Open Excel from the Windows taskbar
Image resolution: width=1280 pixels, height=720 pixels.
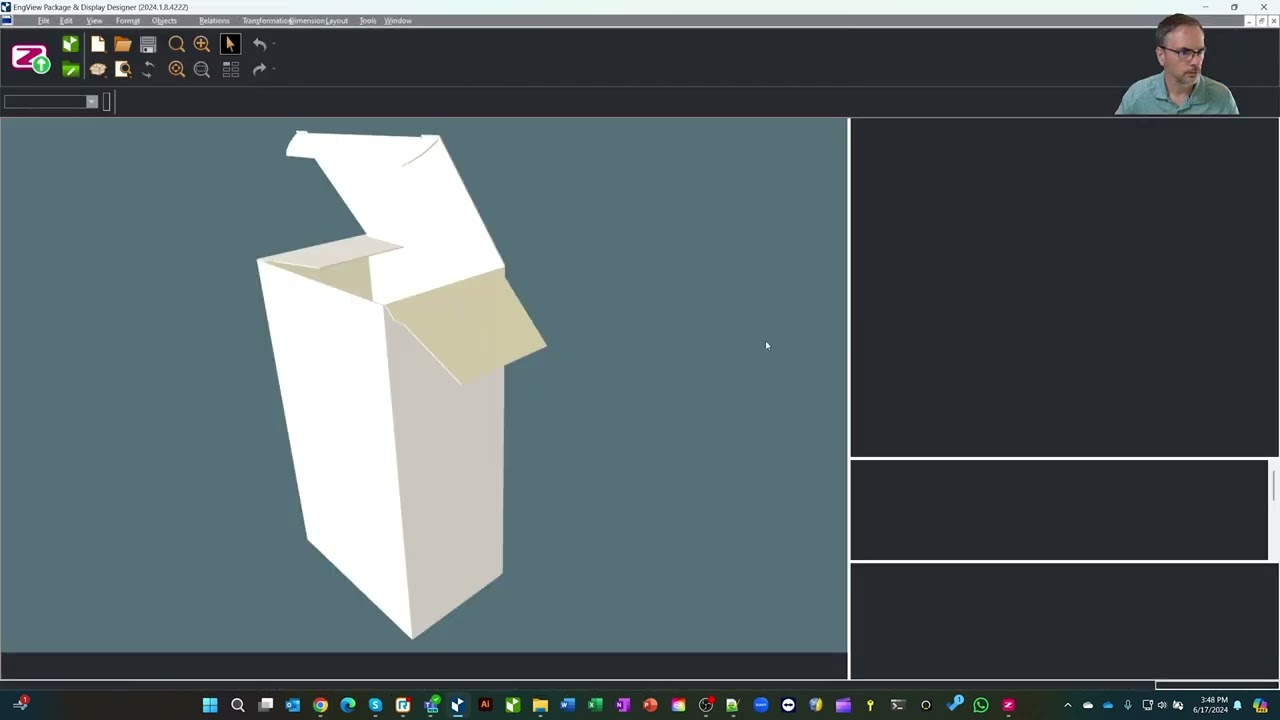point(595,705)
